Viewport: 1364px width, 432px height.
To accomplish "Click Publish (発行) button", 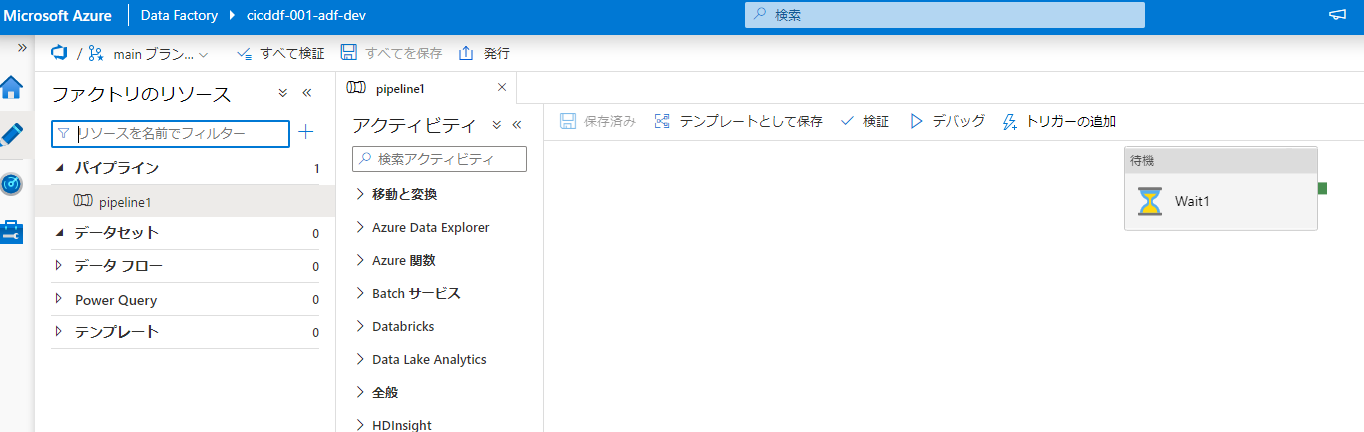I will (484, 54).
